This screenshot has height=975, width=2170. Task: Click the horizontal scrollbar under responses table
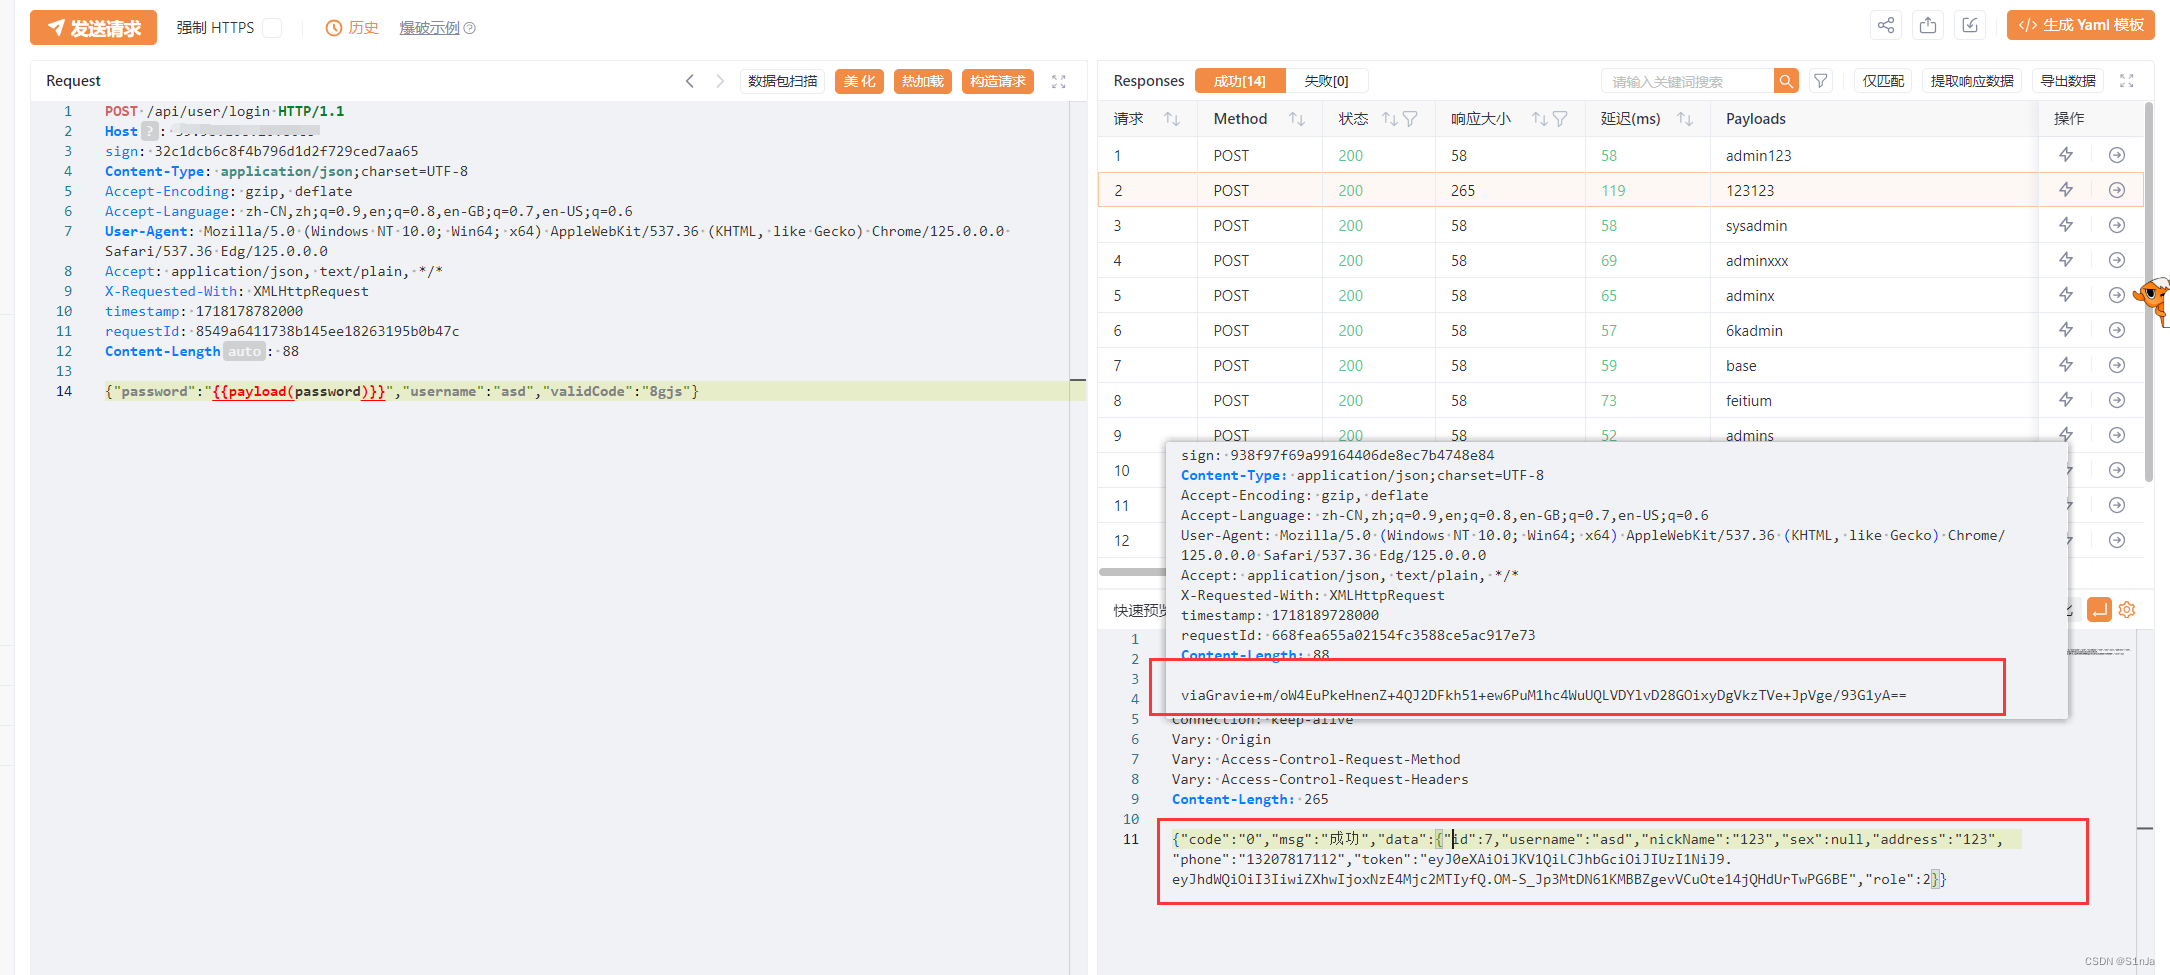[x=1132, y=572]
